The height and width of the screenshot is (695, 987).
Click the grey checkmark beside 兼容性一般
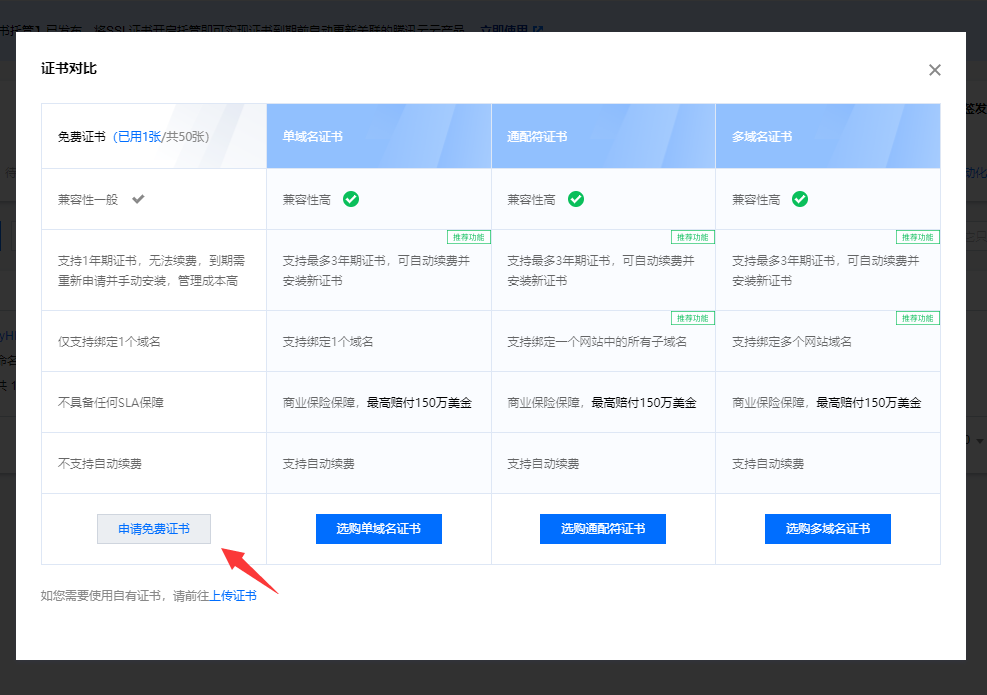point(139,199)
